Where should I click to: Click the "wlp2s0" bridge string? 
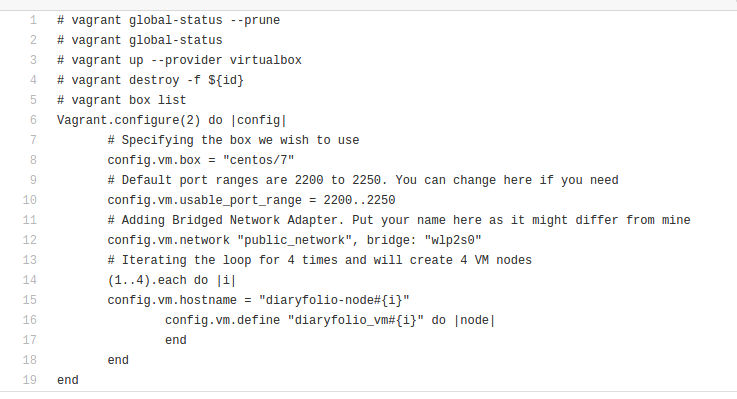453,240
